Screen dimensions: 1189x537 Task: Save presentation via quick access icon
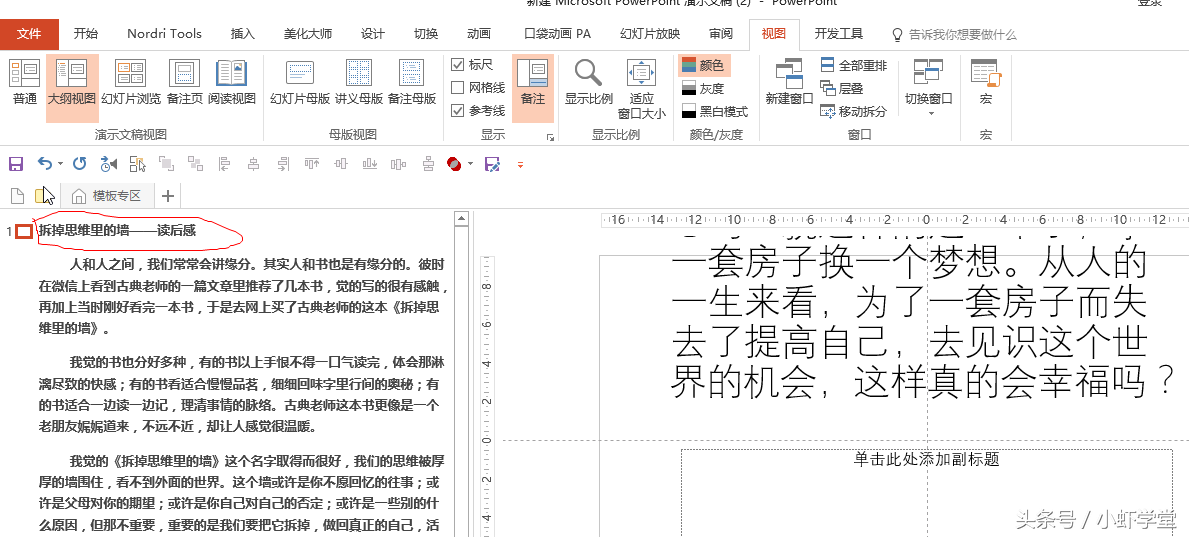click(x=16, y=163)
